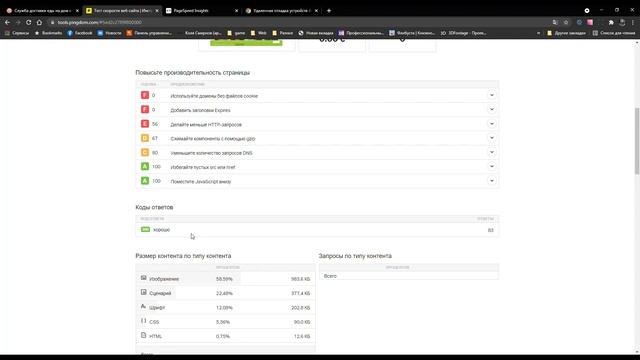Click the HTML content type icon
The image size is (640, 360).
[143, 335]
